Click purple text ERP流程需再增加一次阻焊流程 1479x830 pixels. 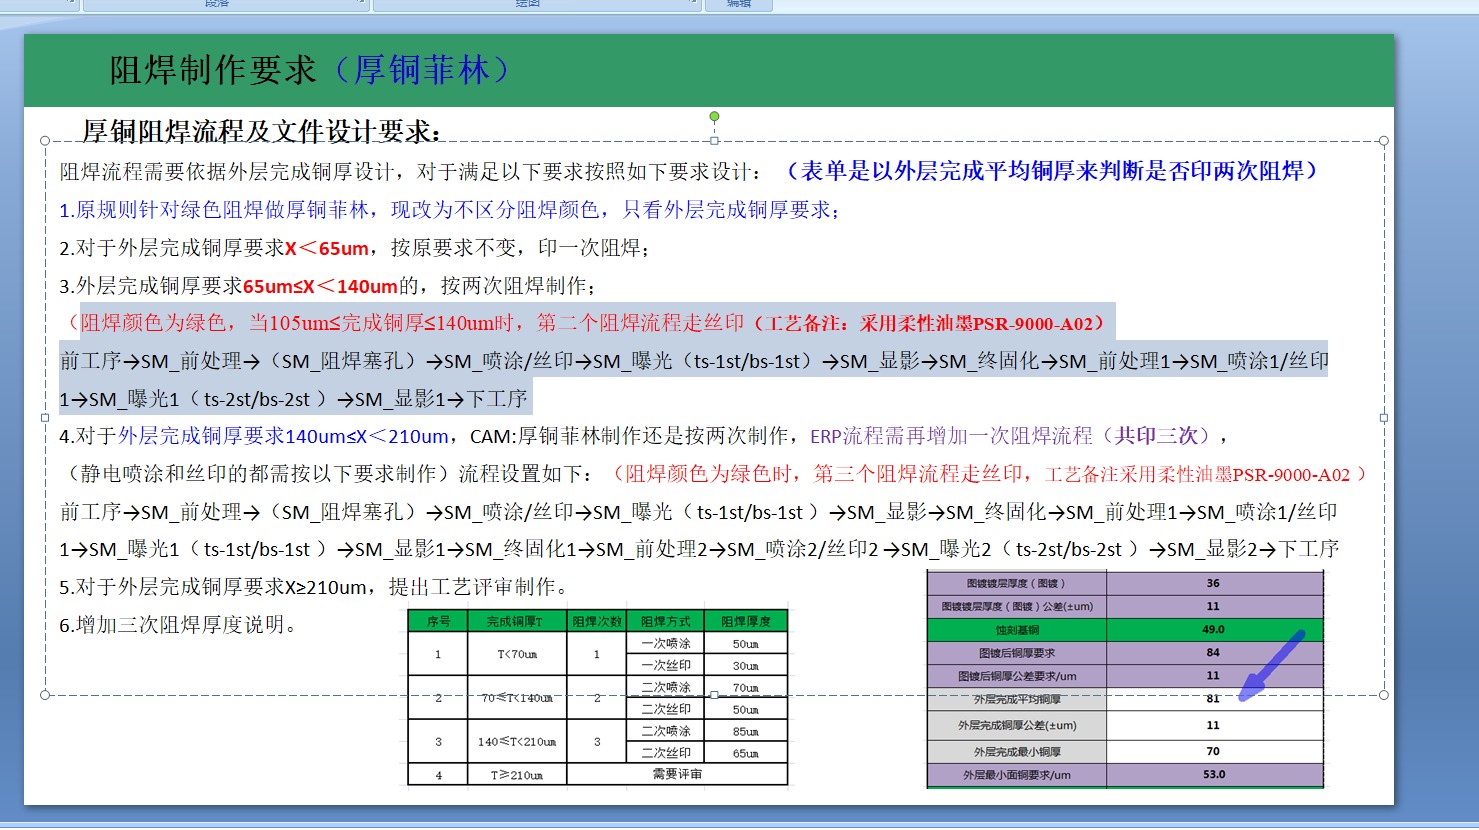coord(951,436)
